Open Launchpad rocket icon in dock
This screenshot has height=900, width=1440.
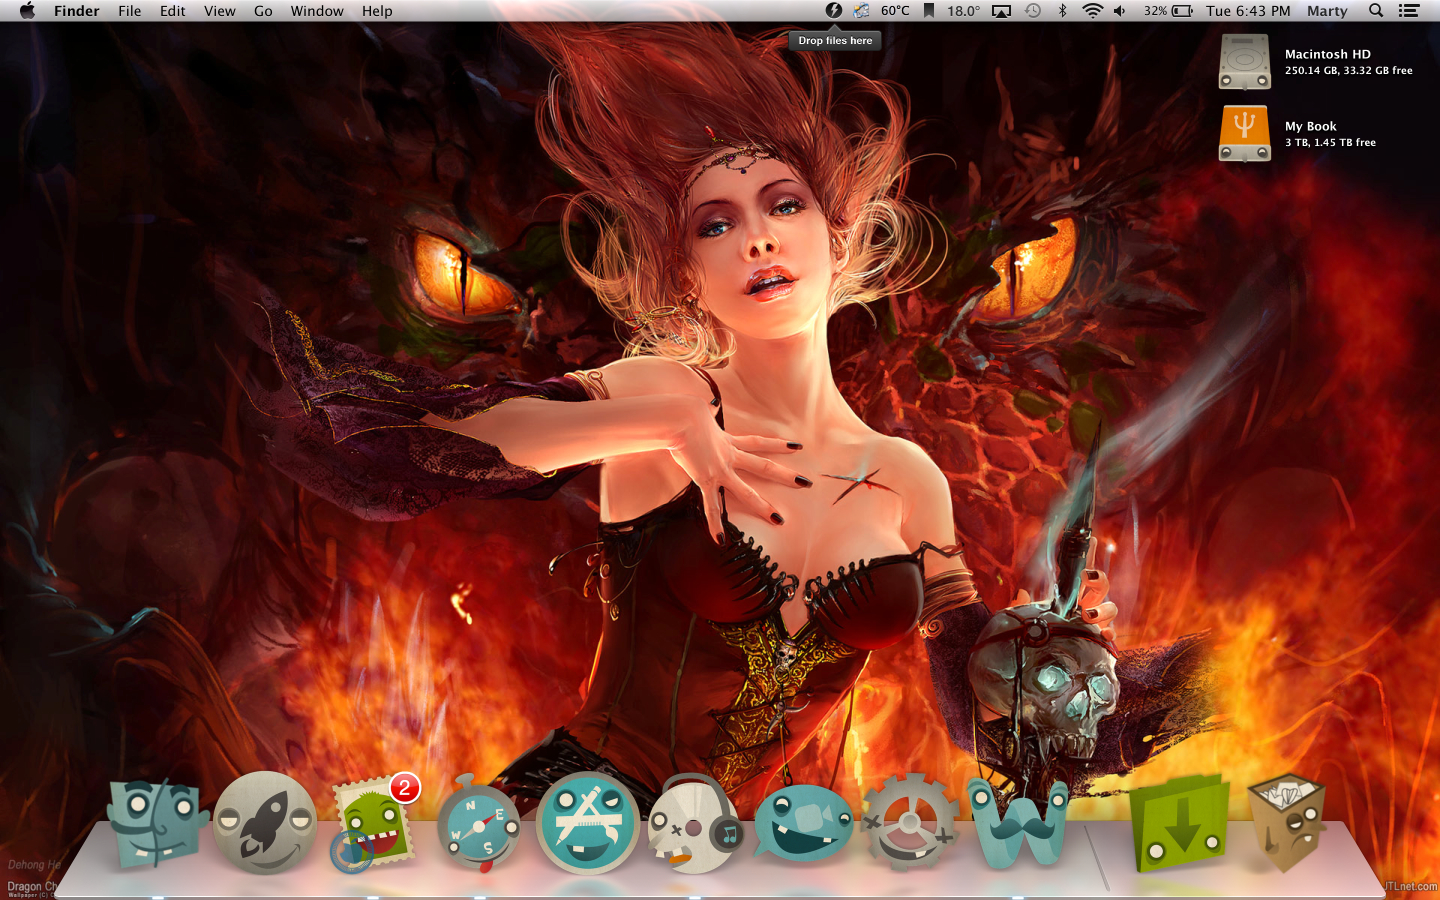tap(265, 822)
